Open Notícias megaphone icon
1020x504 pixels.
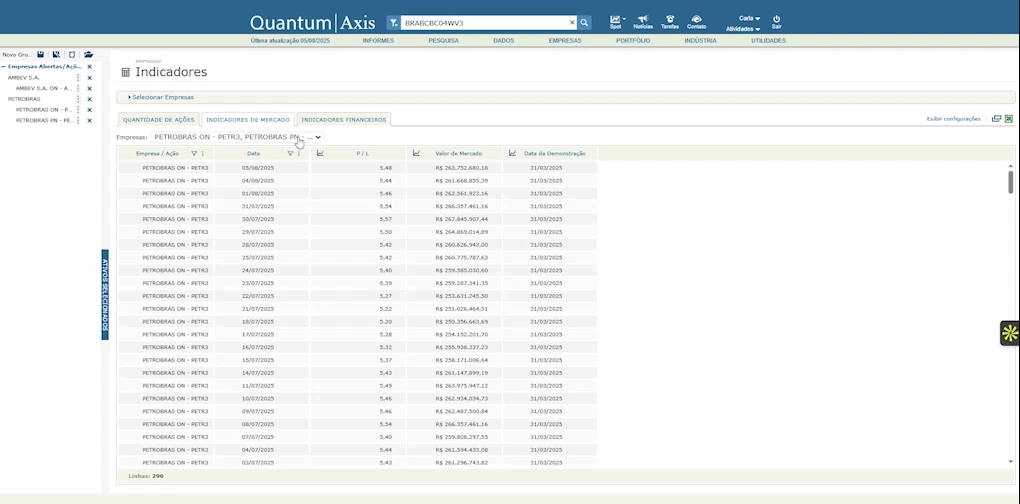pos(643,19)
